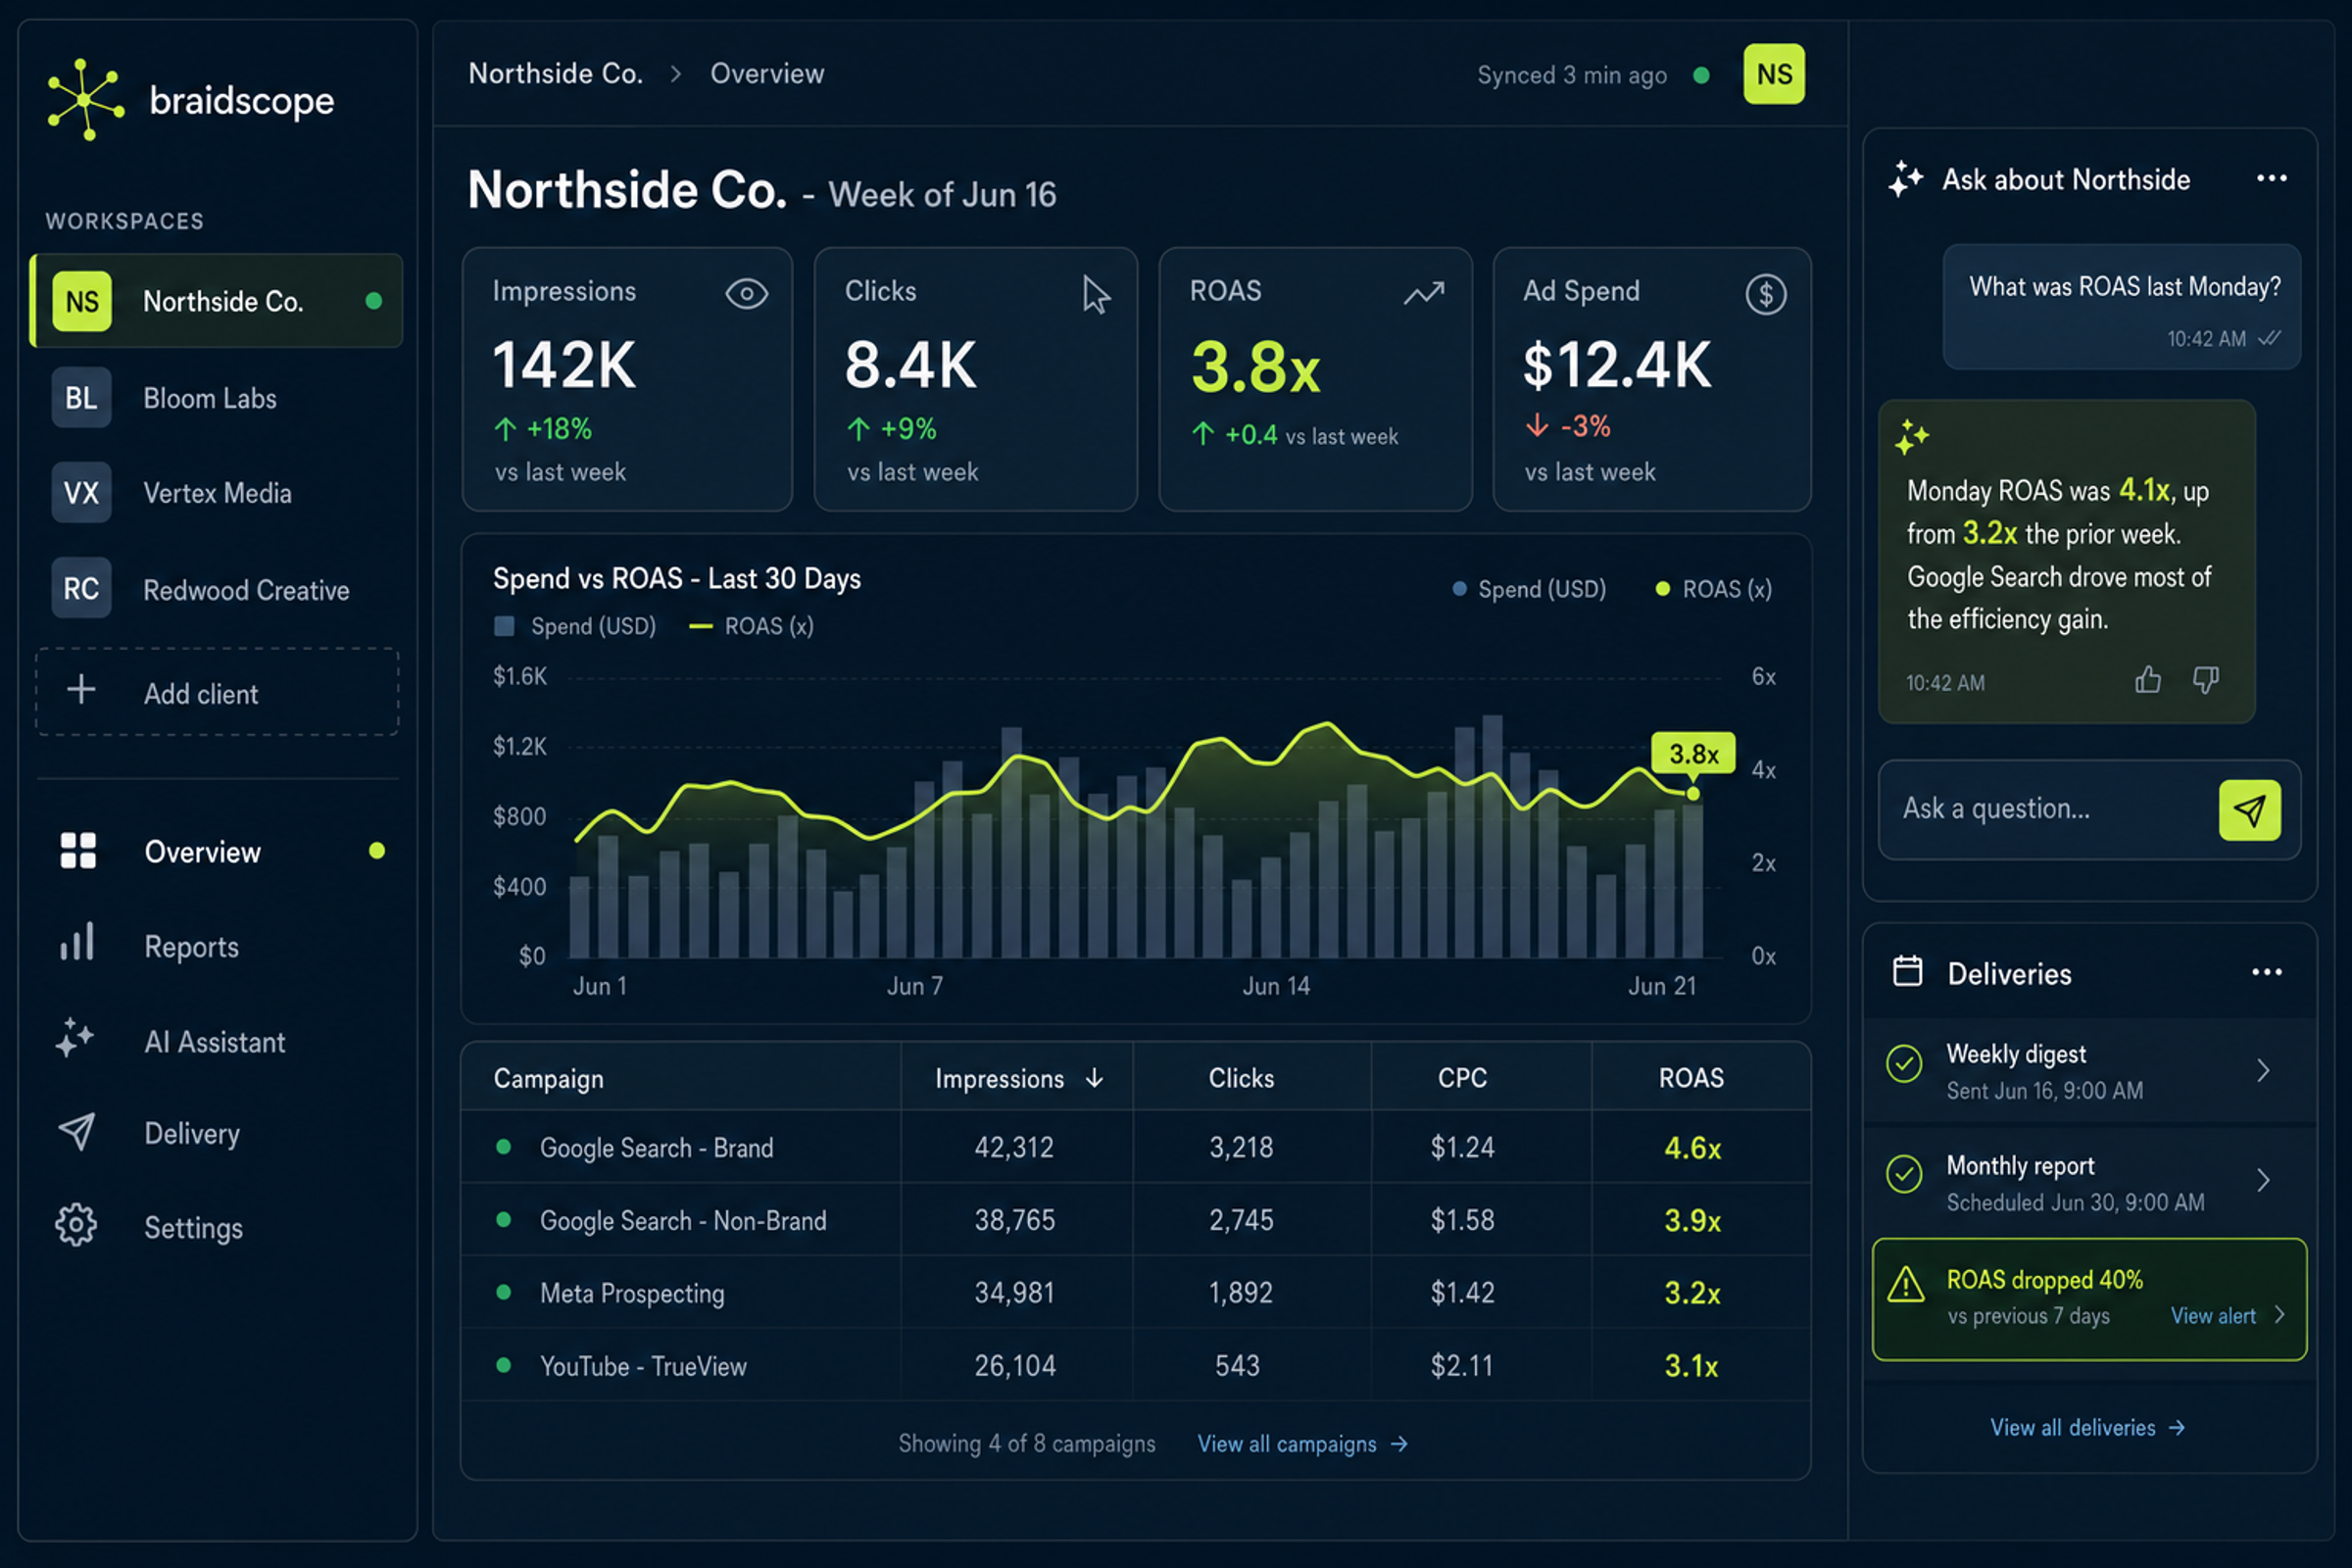Viewport: 2352px width, 1568px height.
Task: Click the green status dot of YouTube - TrueView
Action: (504, 1365)
